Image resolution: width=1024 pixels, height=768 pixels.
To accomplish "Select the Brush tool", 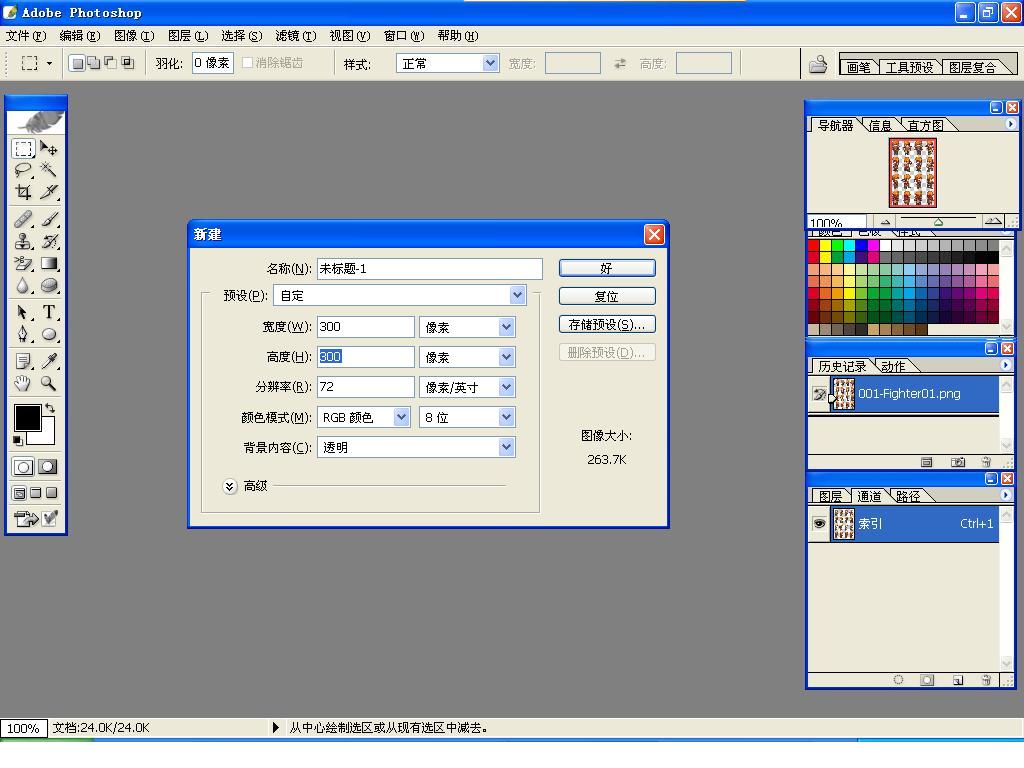I will (49, 219).
